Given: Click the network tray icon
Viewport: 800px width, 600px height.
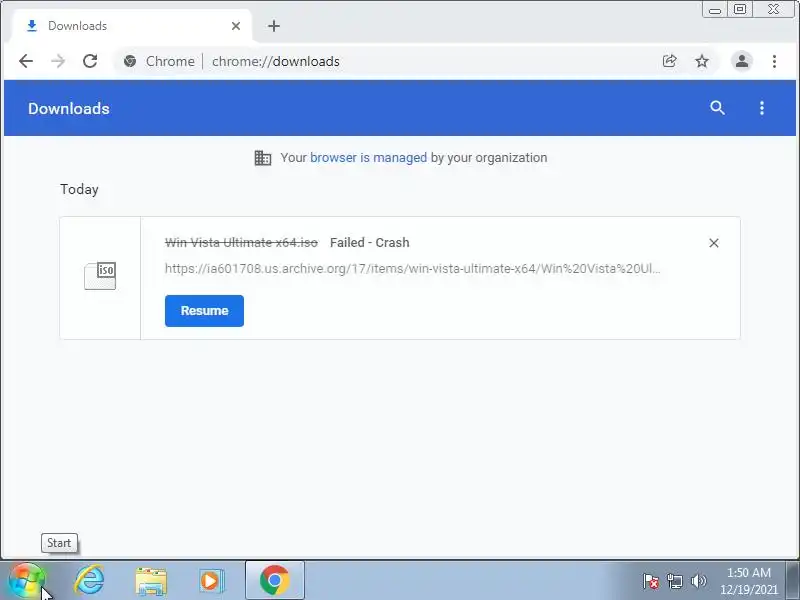Looking at the screenshot, I should [674, 581].
